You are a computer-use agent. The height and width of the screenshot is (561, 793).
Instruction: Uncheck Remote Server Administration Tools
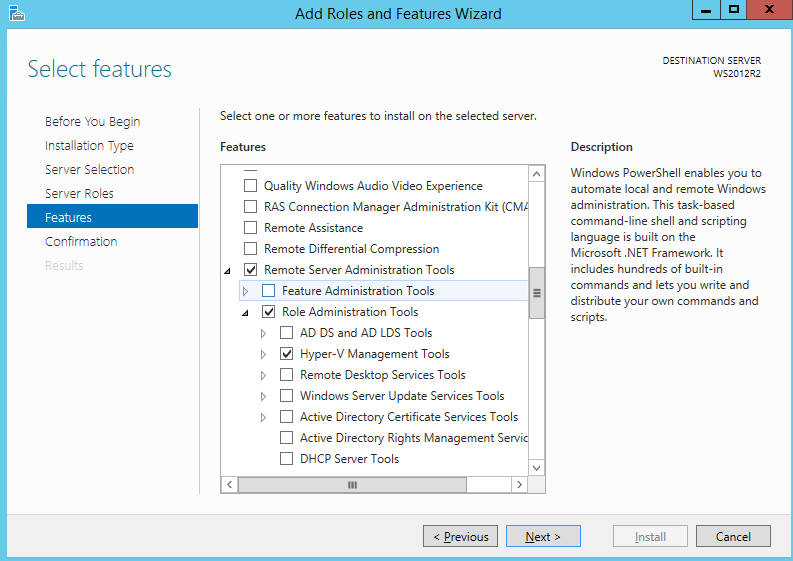[250, 270]
